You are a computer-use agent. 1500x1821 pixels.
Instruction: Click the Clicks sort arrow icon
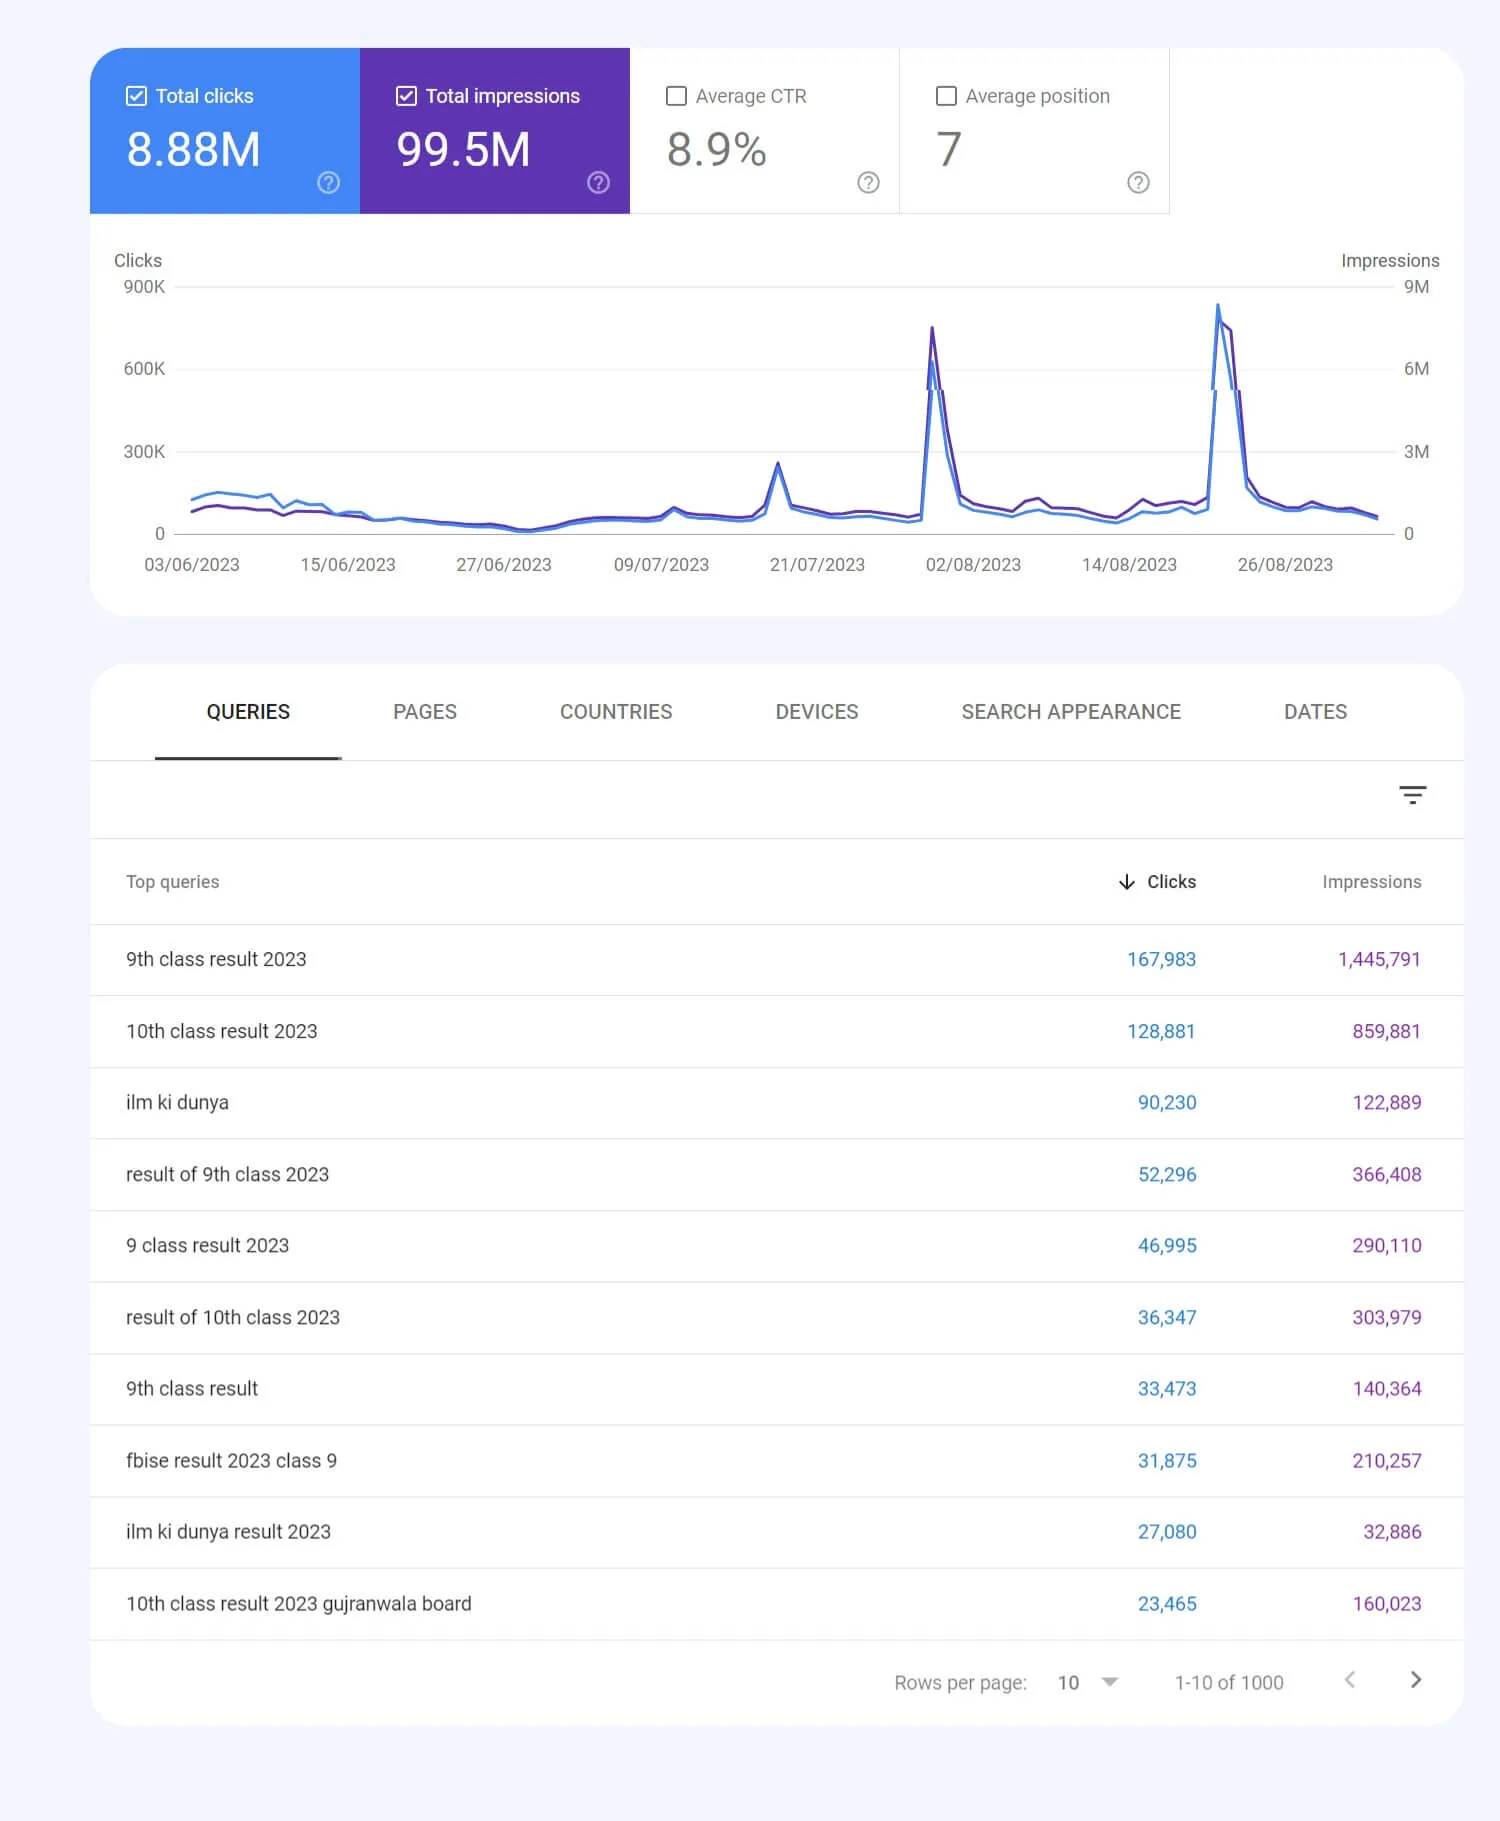pyautogui.click(x=1127, y=882)
